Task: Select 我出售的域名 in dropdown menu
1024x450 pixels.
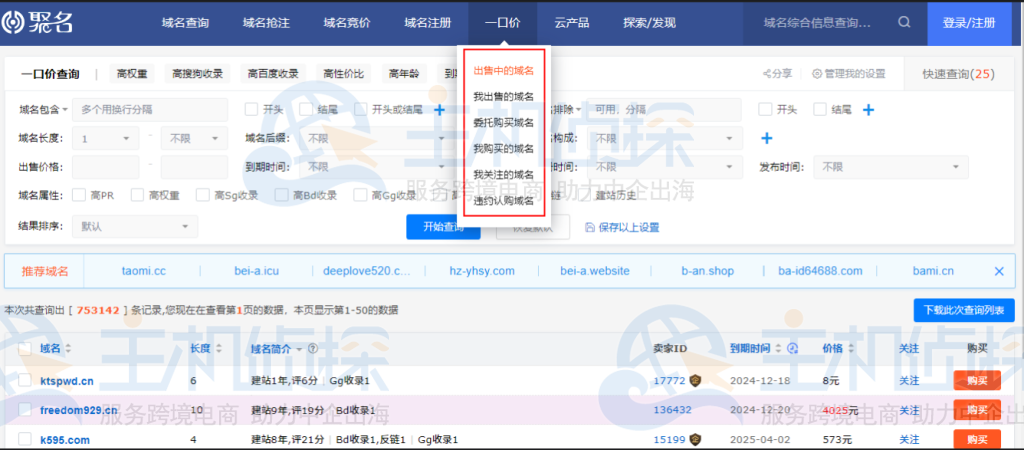Action: (x=504, y=97)
